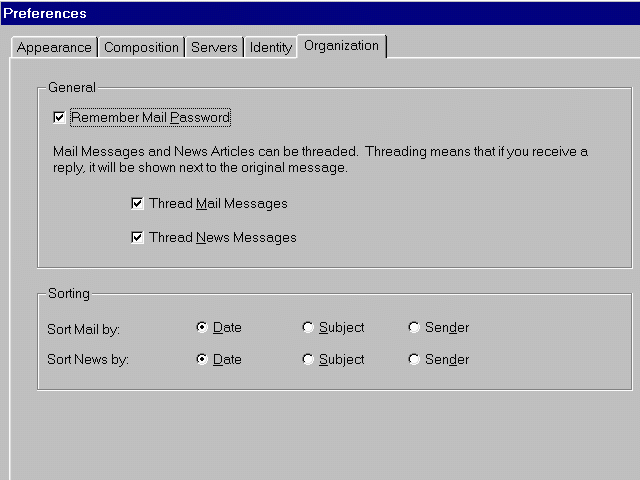Screen dimensions: 640x480
Task: Uncheck Remember Mail Password
Action: pyautogui.click(x=60, y=118)
